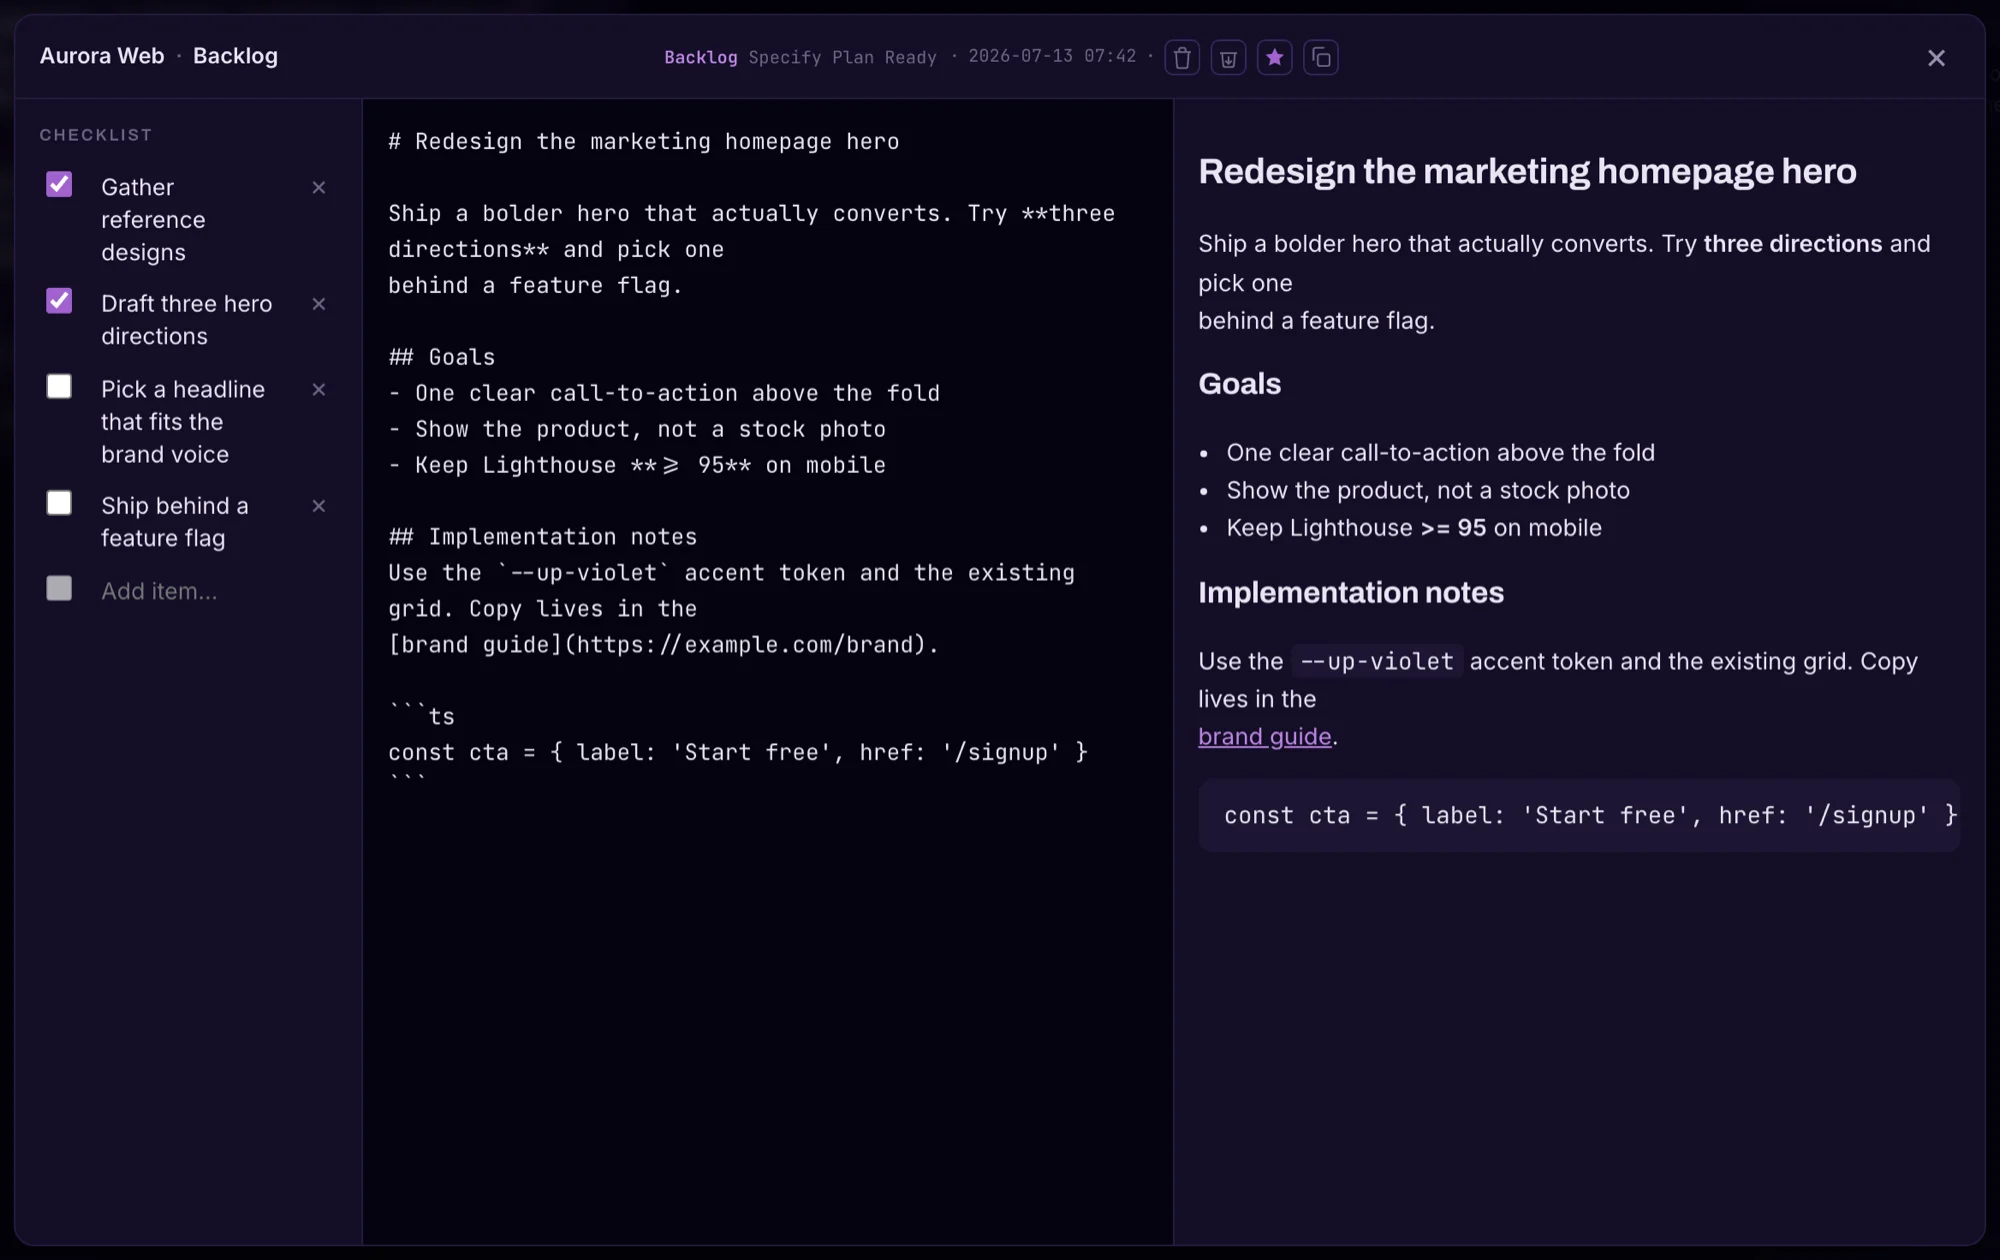Image resolution: width=2000 pixels, height=1260 pixels.
Task: Click the '## Implementation notes' editor line
Action: (543, 537)
